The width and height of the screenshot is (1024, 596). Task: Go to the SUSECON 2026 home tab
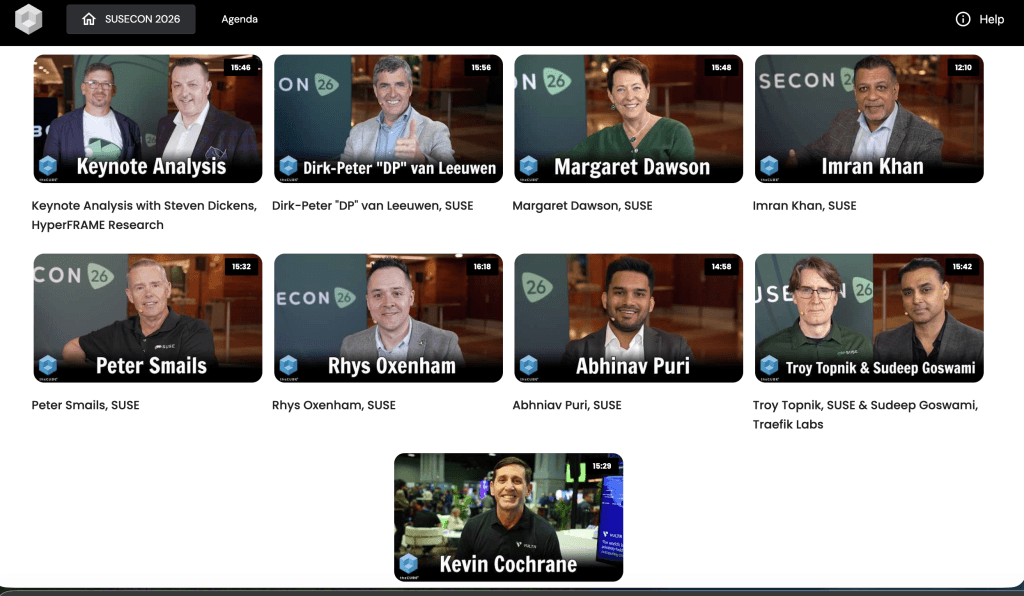[x=131, y=19]
